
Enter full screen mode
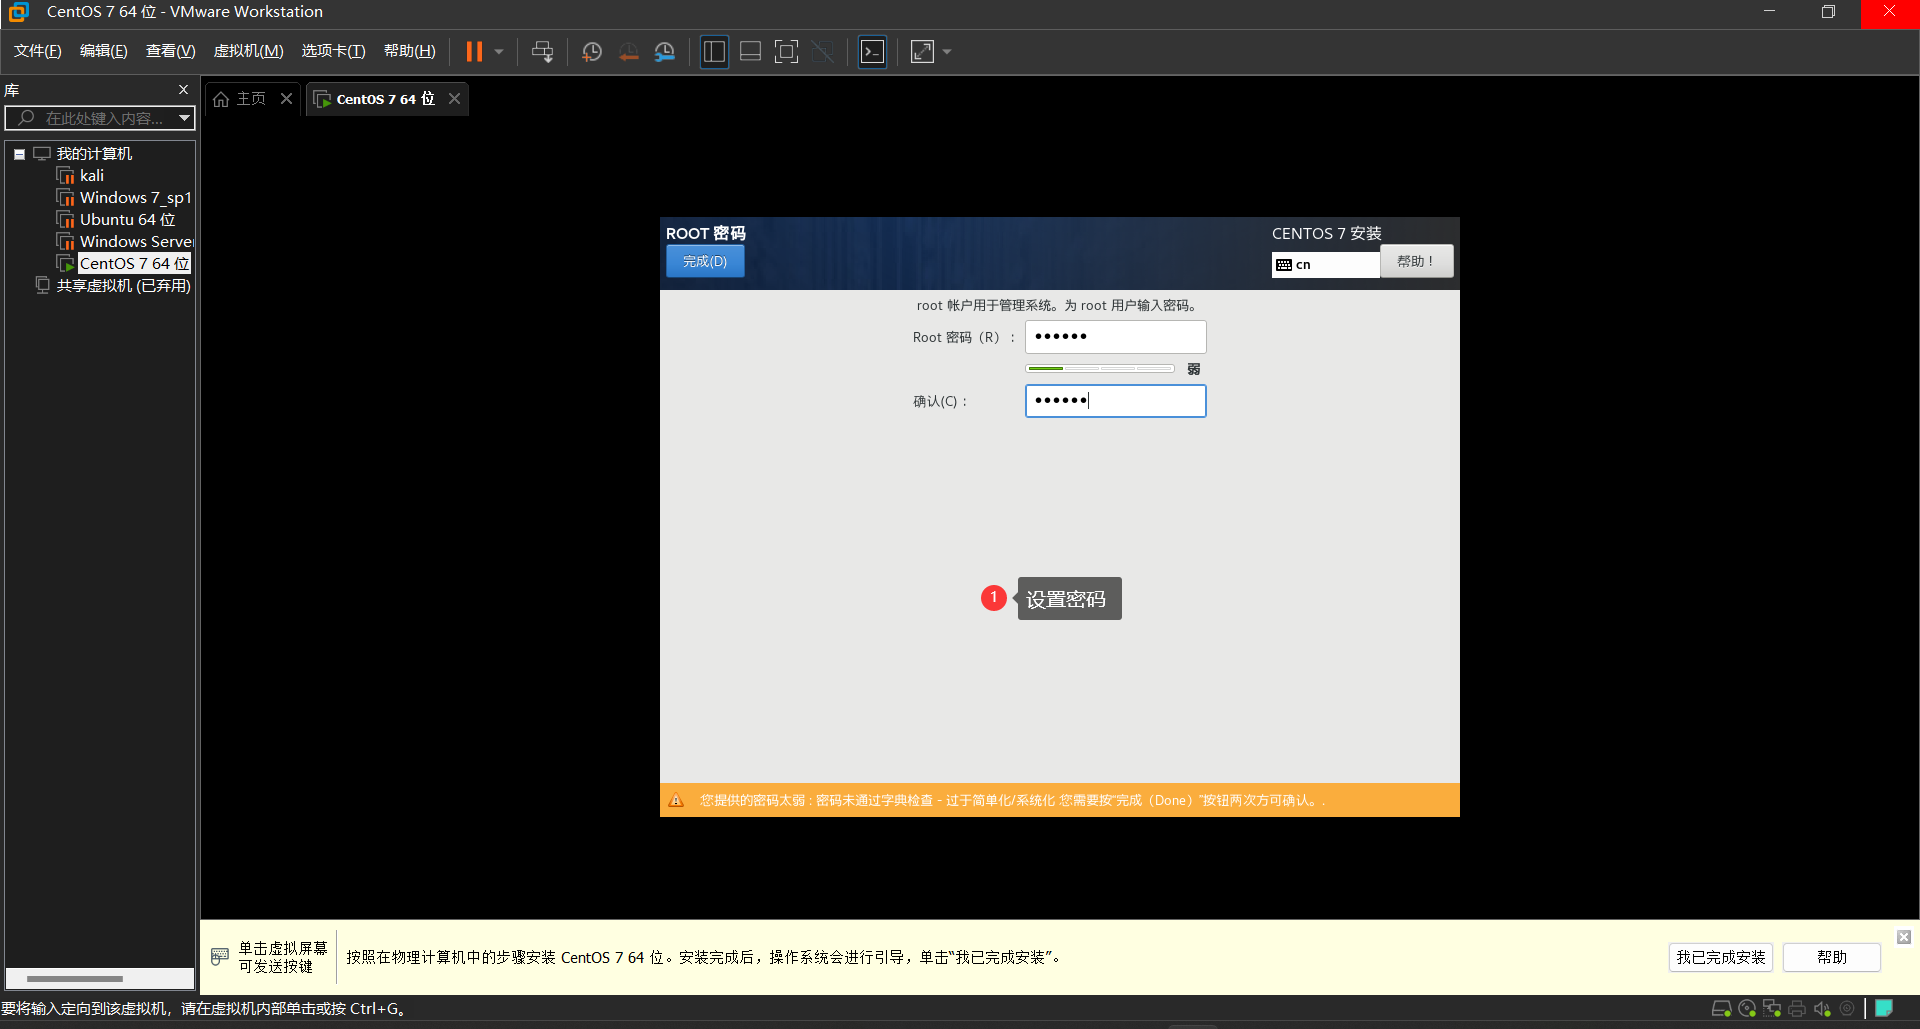coord(787,52)
